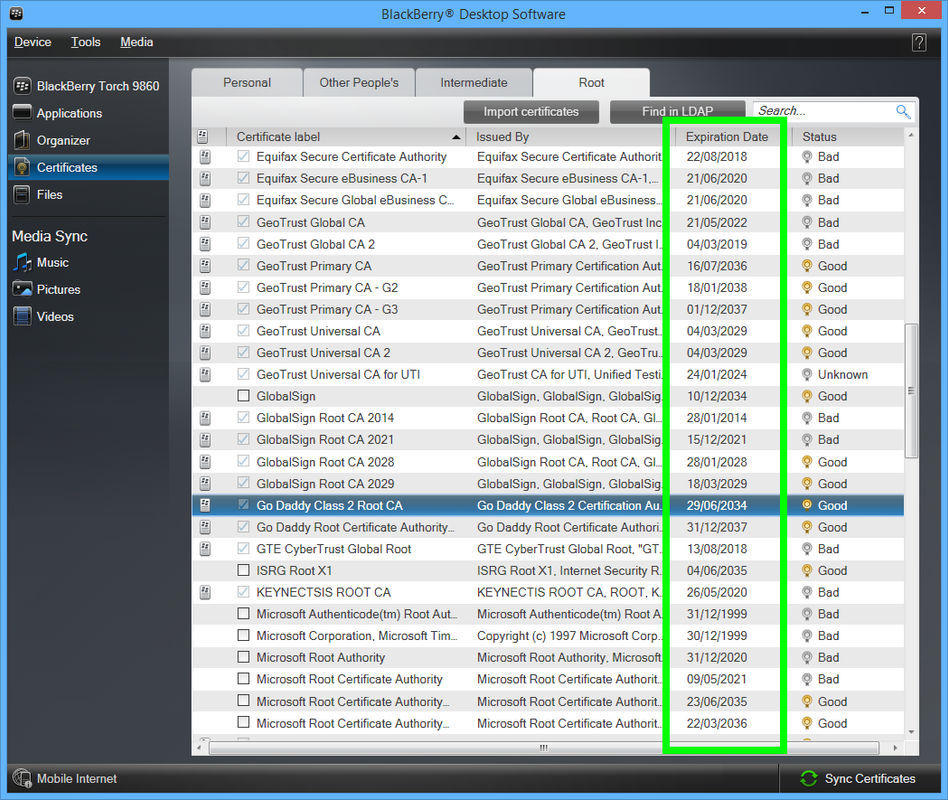This screenshot has width=948, height=800.
Task: Click the device column header icon
Action: pyautogui.click(x=203, y=137)
